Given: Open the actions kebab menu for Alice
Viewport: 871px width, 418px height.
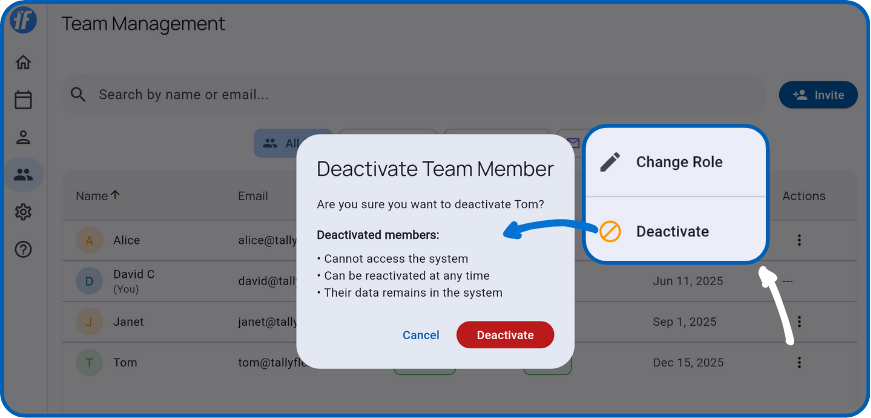Looking at the screenshot, I should tap(799, 240).
